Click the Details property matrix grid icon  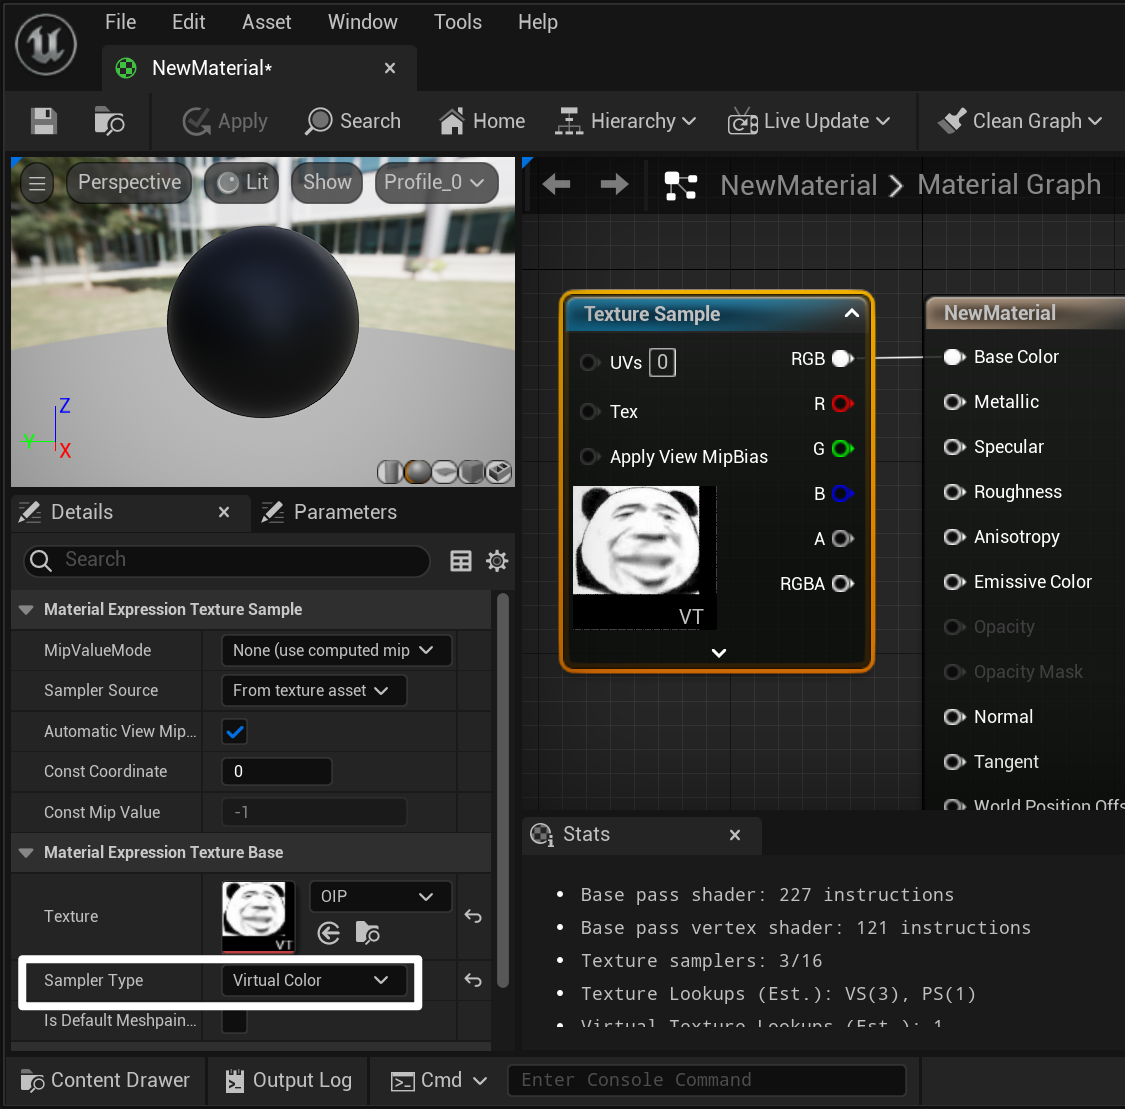click(461, 561)
